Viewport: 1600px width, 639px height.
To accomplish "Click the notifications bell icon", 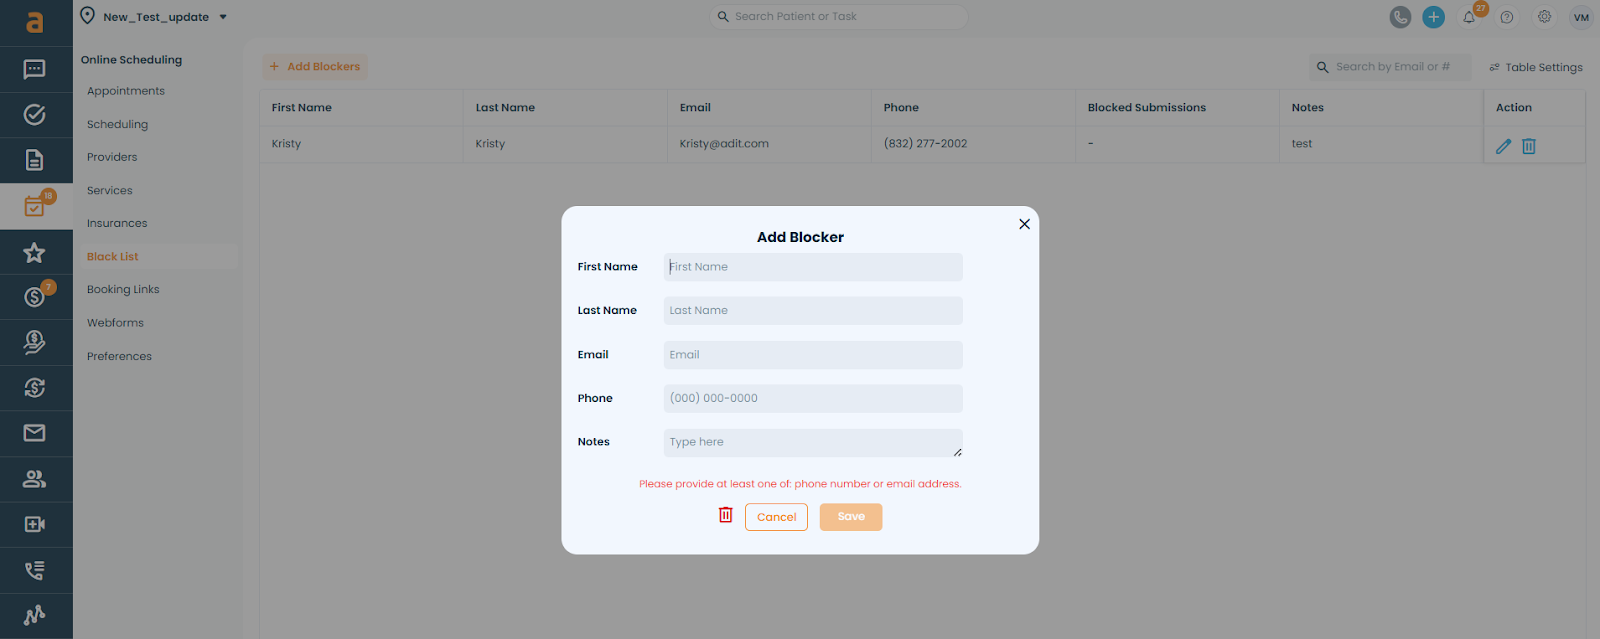I will [1469, 17].
